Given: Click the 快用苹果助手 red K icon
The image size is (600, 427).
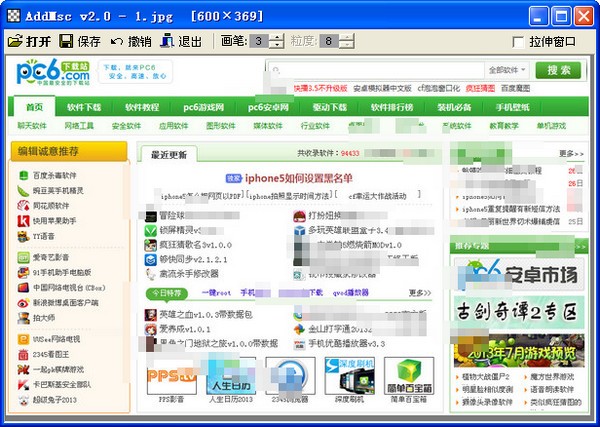Looking at the screenshot, I should (23, 221).
